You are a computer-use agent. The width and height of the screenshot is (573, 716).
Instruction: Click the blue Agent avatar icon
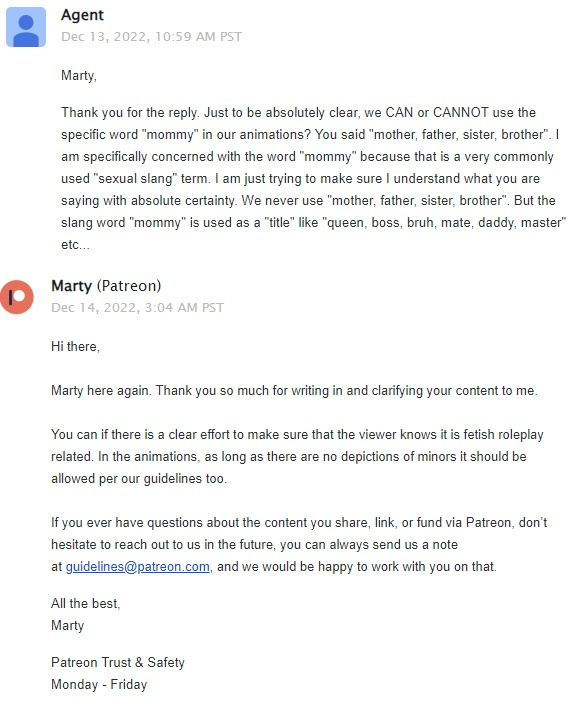point(26,27)
